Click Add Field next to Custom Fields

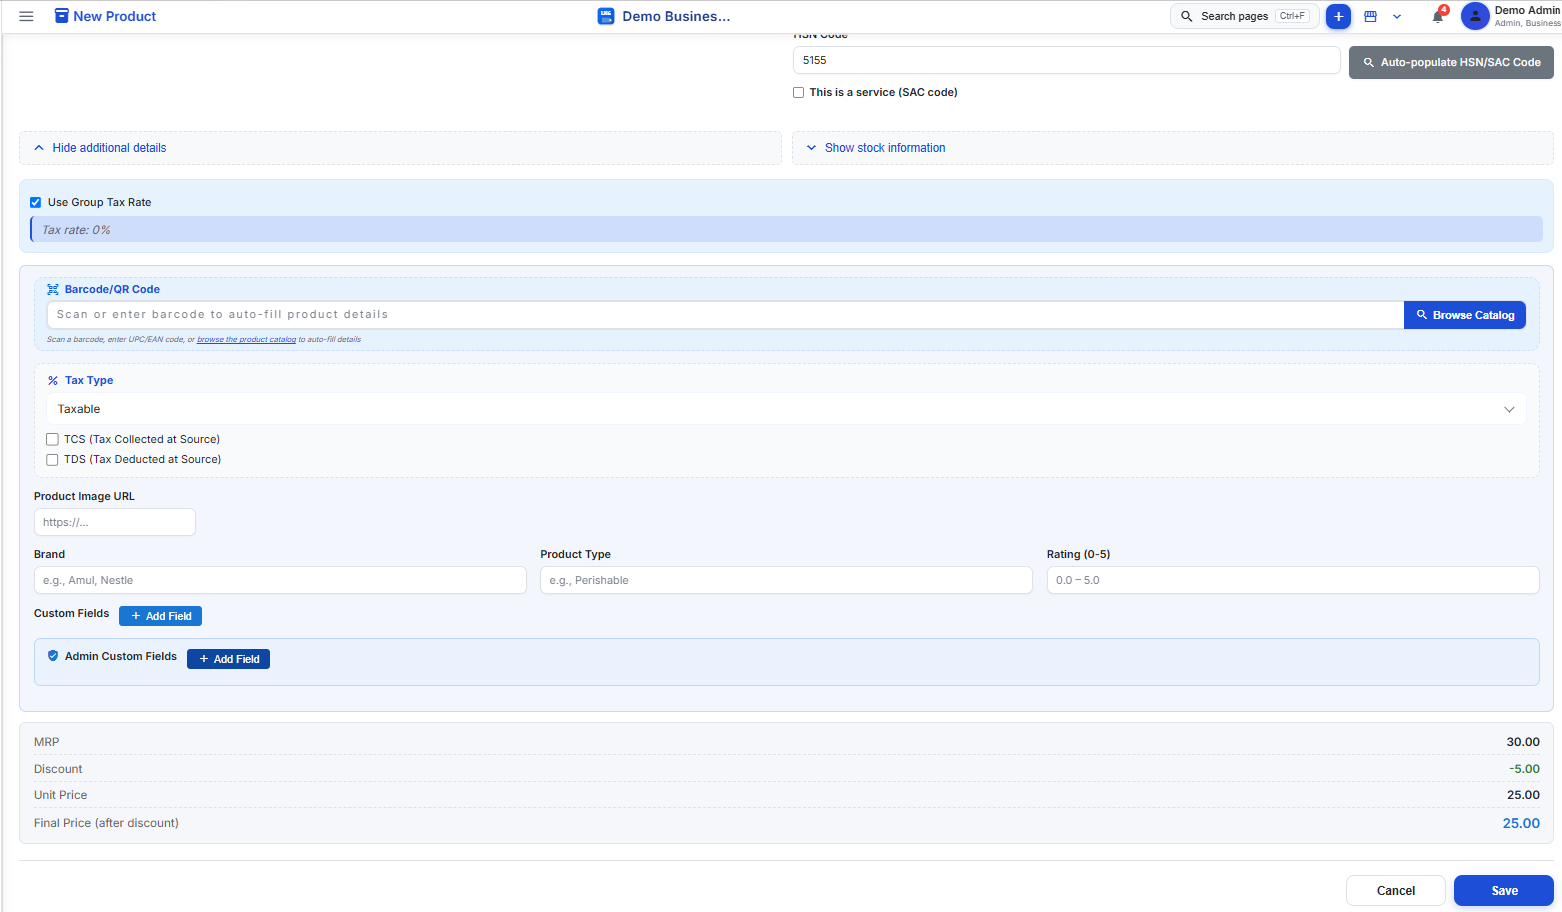pos(160,616)
